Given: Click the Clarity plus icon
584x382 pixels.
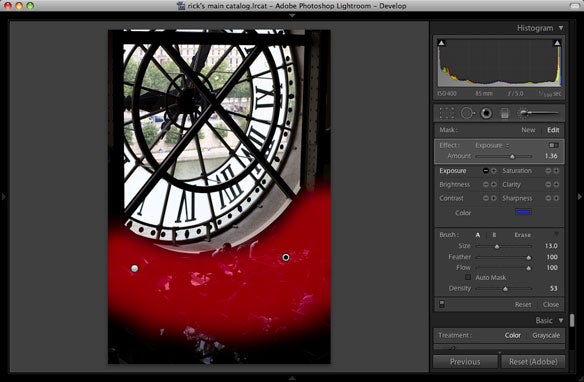Looking at the screenshot, I should (x=556, y=184).
